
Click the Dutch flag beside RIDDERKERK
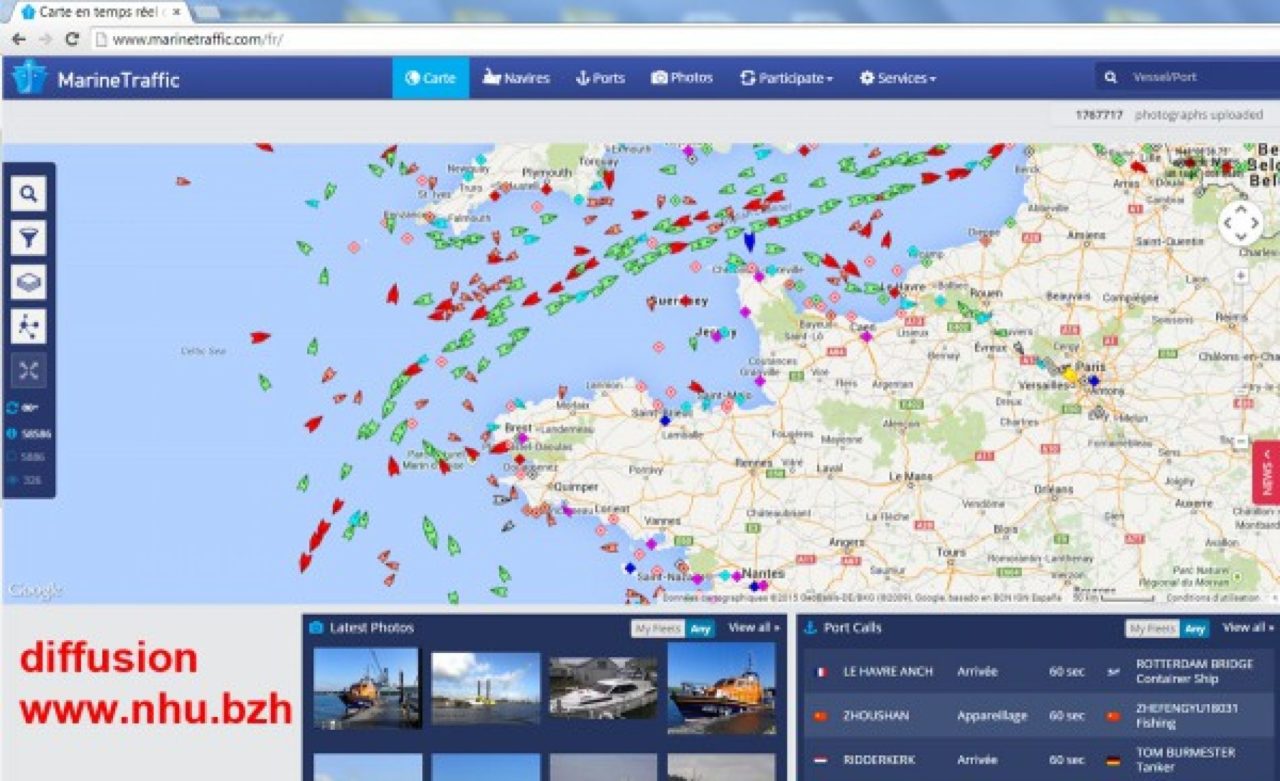822,760
